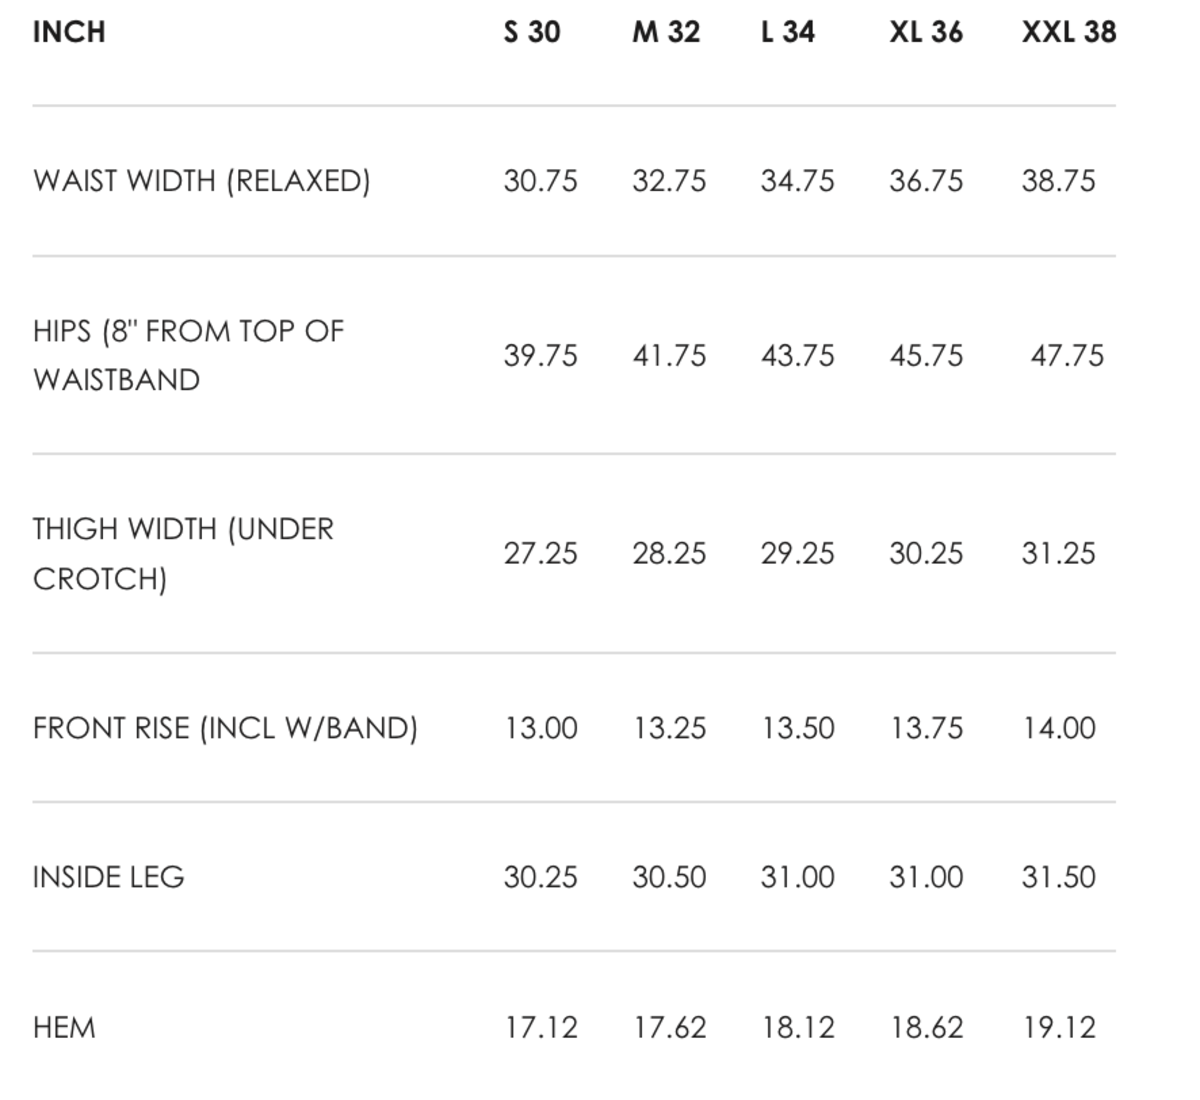Image resolution: width=1200 pixels, height=1100 pixels.
Task: Click the INCH column header
Action: click(x=69, y=32)
